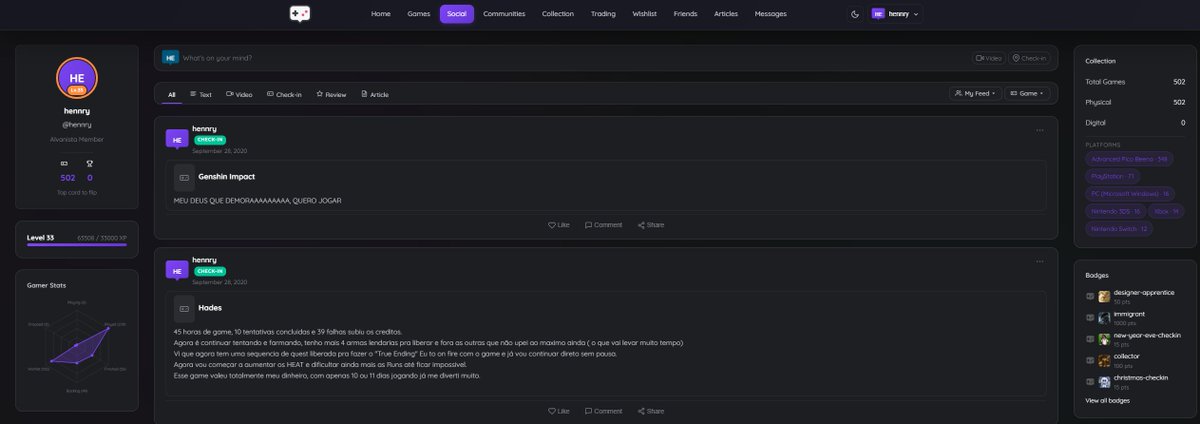1200x424 pixels.
Task: Open the Genshin Impact game title
Action: 227,176
